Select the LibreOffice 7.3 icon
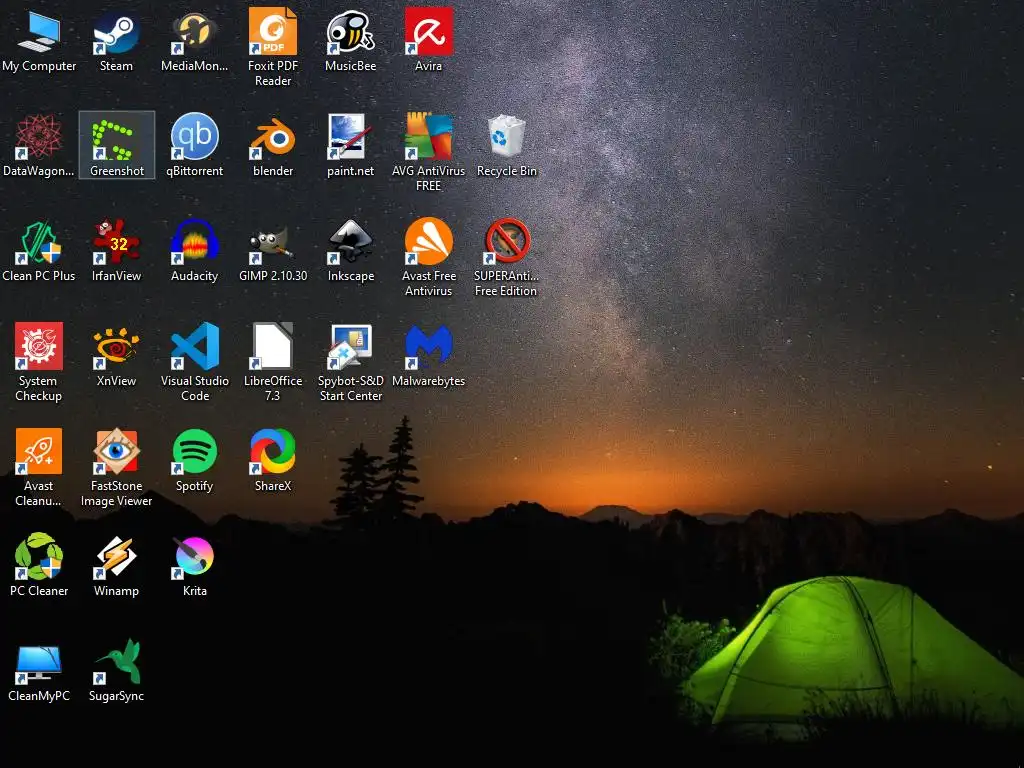This screenshot has height=768, width=1024. [273, 347]
